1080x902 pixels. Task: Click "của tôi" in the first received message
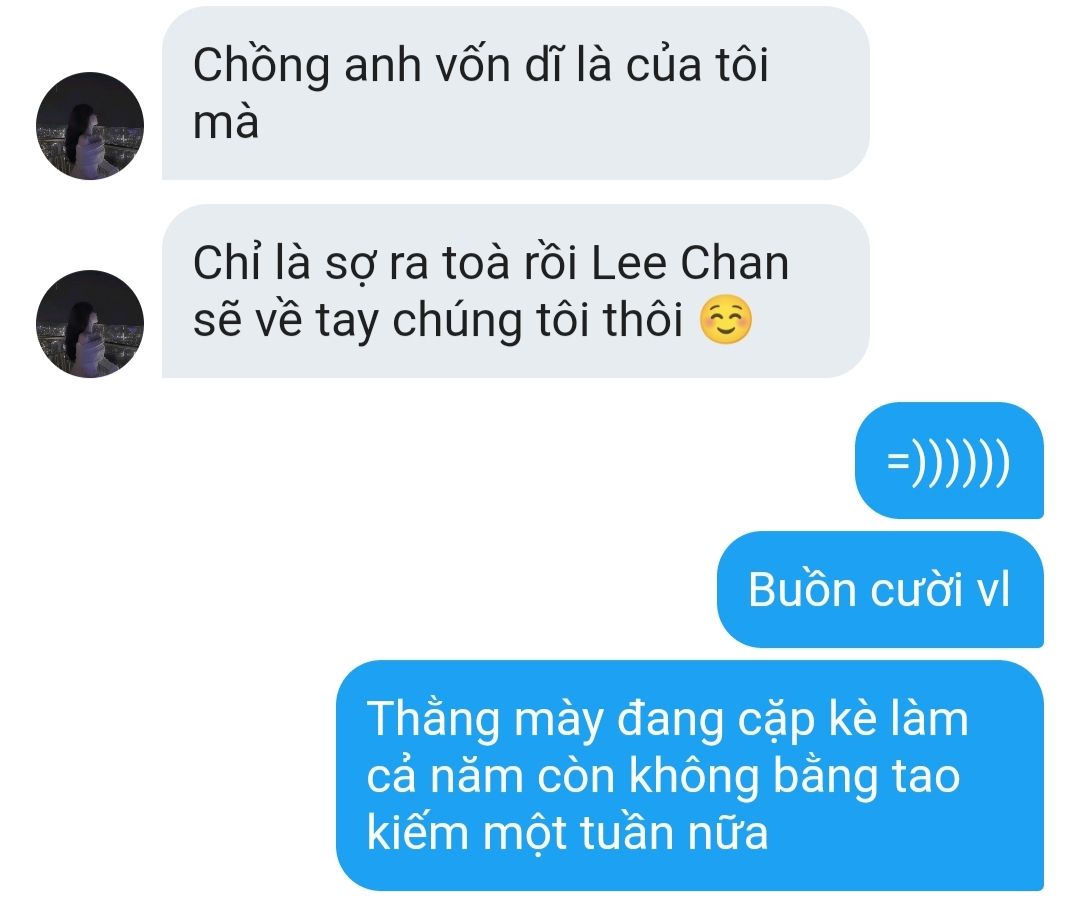click(x=697, y=65)
